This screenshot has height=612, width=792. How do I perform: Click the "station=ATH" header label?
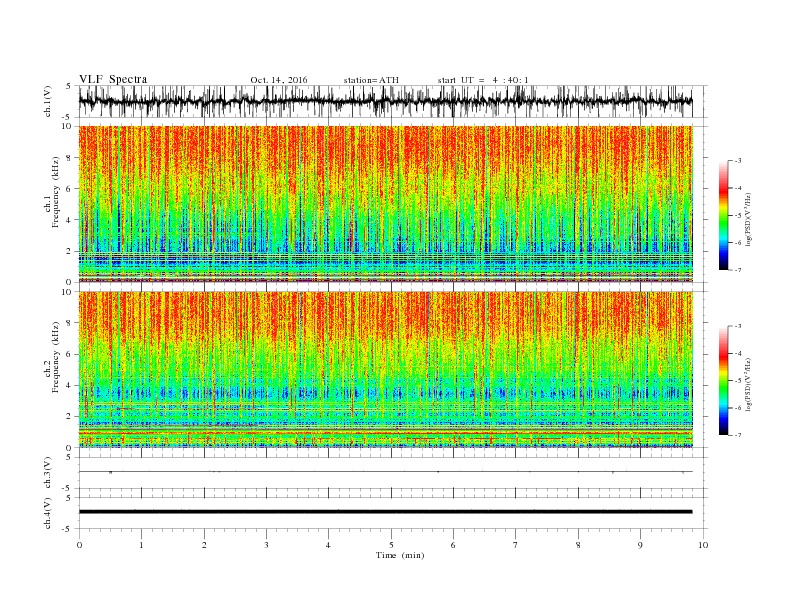click(371, 80)
